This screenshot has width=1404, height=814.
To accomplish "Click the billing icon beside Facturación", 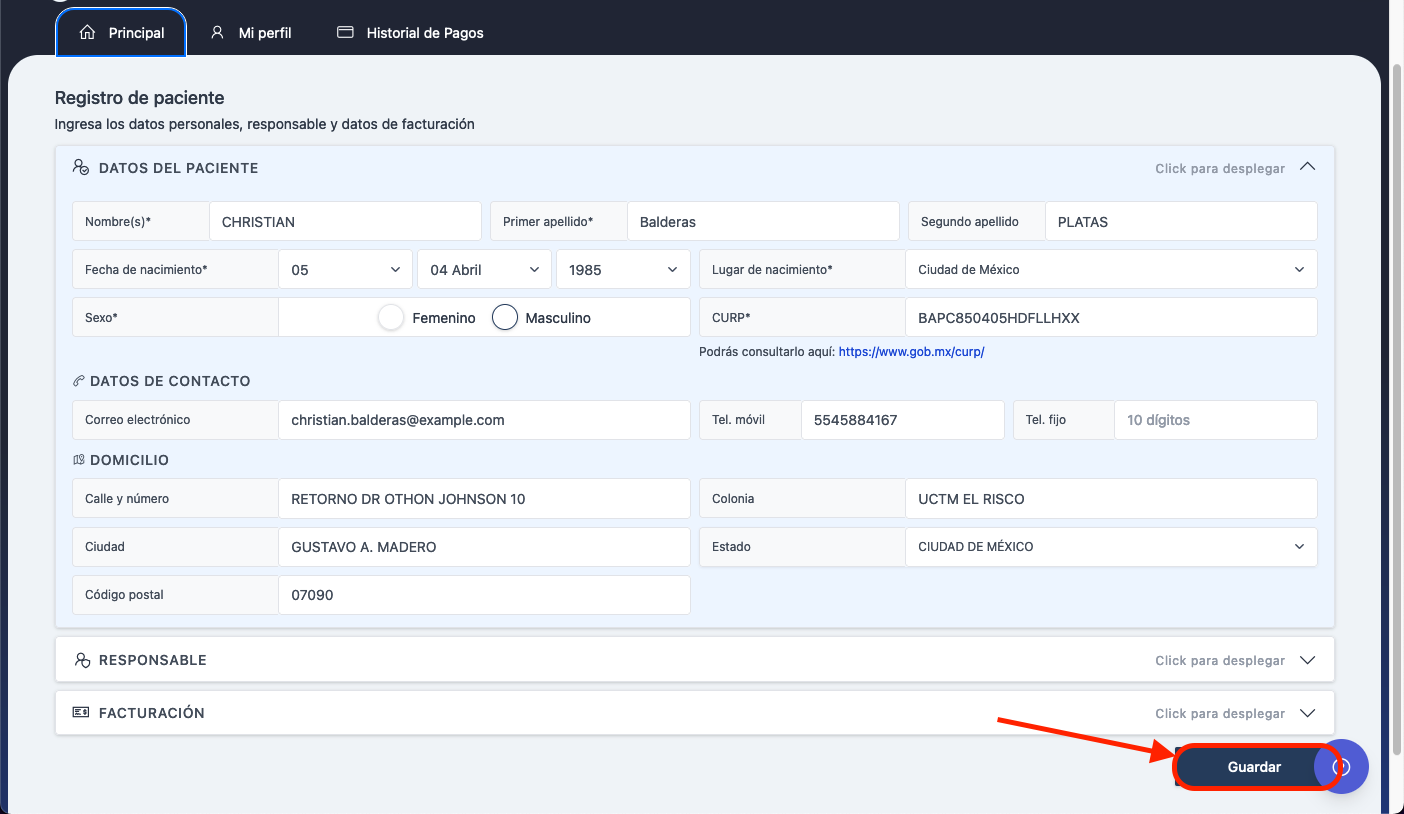I will pos(81,712).
